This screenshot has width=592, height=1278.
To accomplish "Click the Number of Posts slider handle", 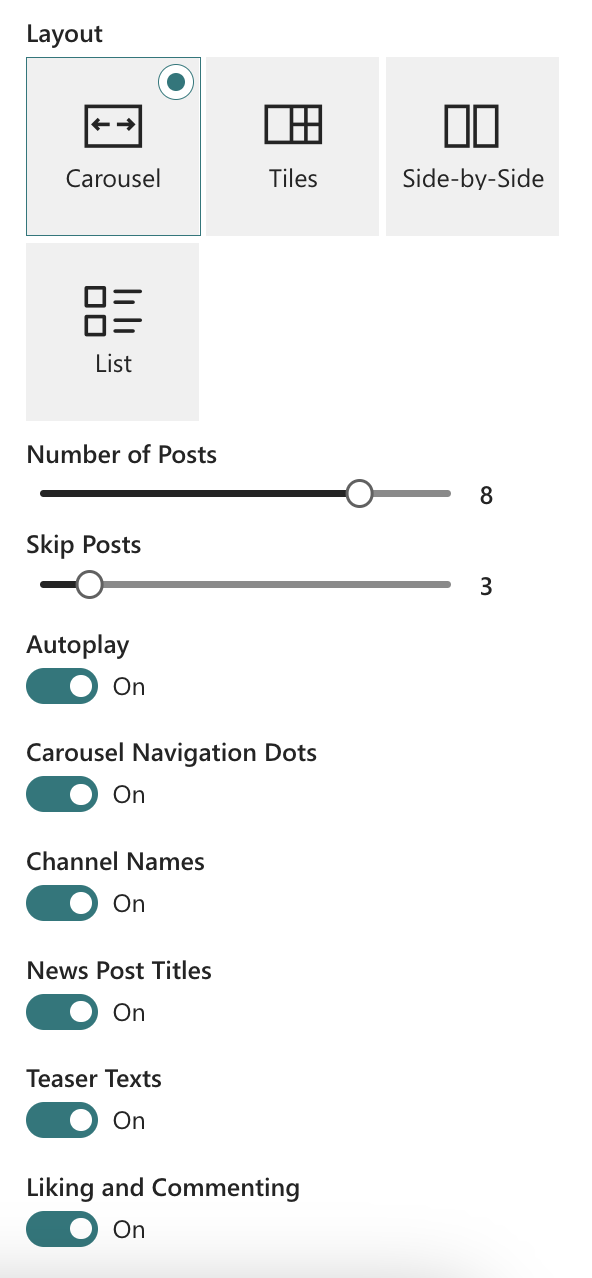I will coord(359,494).
